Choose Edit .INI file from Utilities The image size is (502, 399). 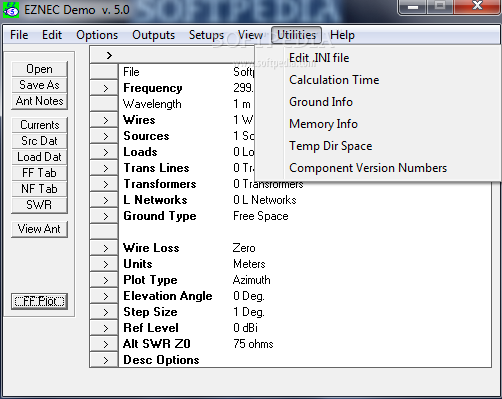click(377, 58)
